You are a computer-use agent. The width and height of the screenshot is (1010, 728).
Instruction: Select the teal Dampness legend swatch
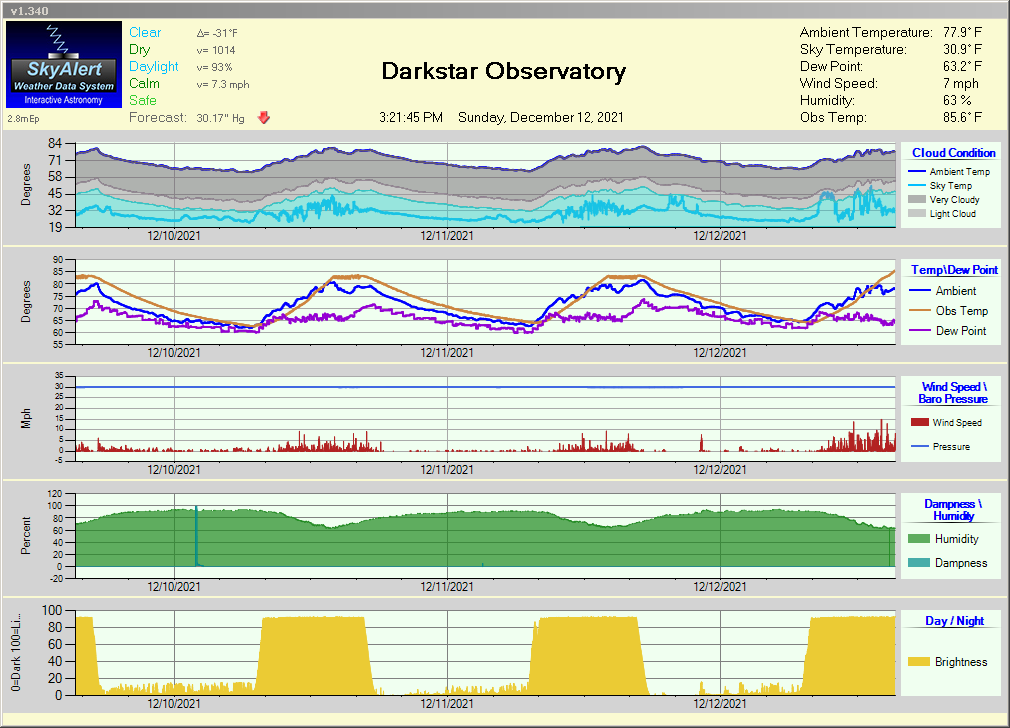coord(920,563)
